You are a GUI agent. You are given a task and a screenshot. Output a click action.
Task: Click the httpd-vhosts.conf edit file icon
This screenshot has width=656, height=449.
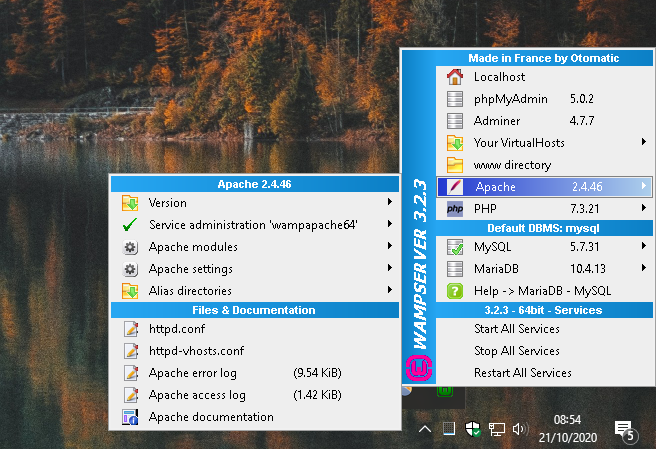(131, 351)
